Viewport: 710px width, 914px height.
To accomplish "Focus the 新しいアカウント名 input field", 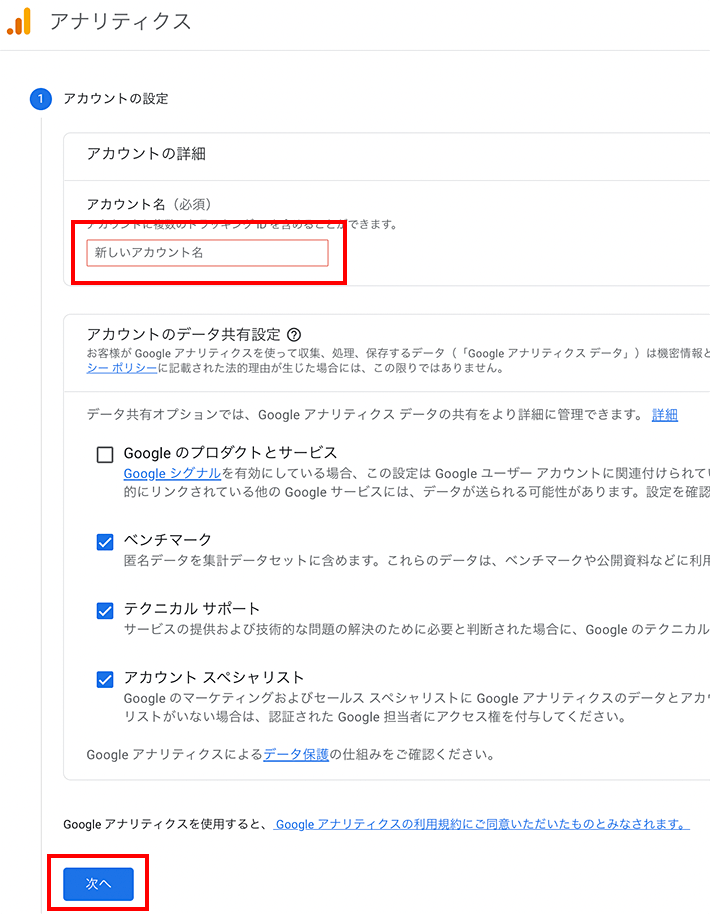I will (208, 253).
